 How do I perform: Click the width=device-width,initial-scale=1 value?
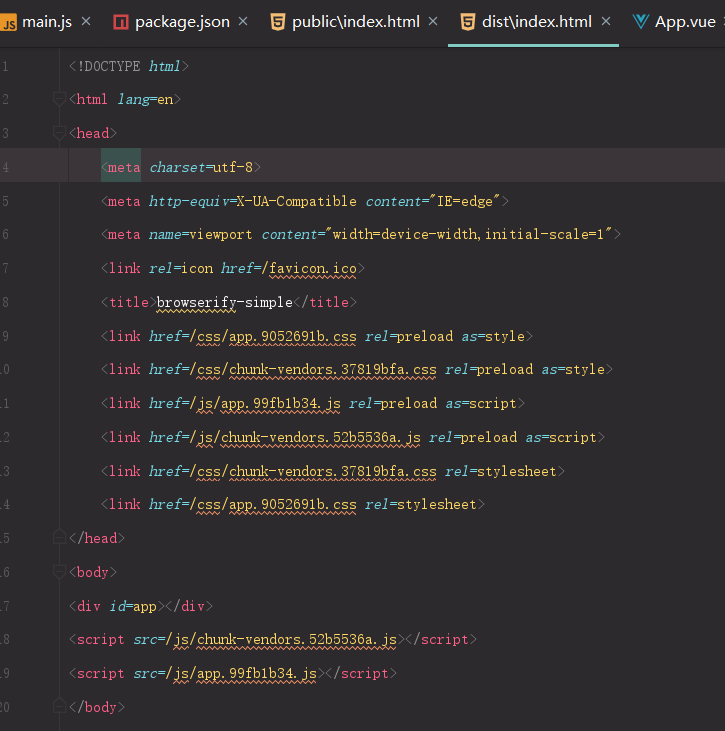[x=468, y=234]
